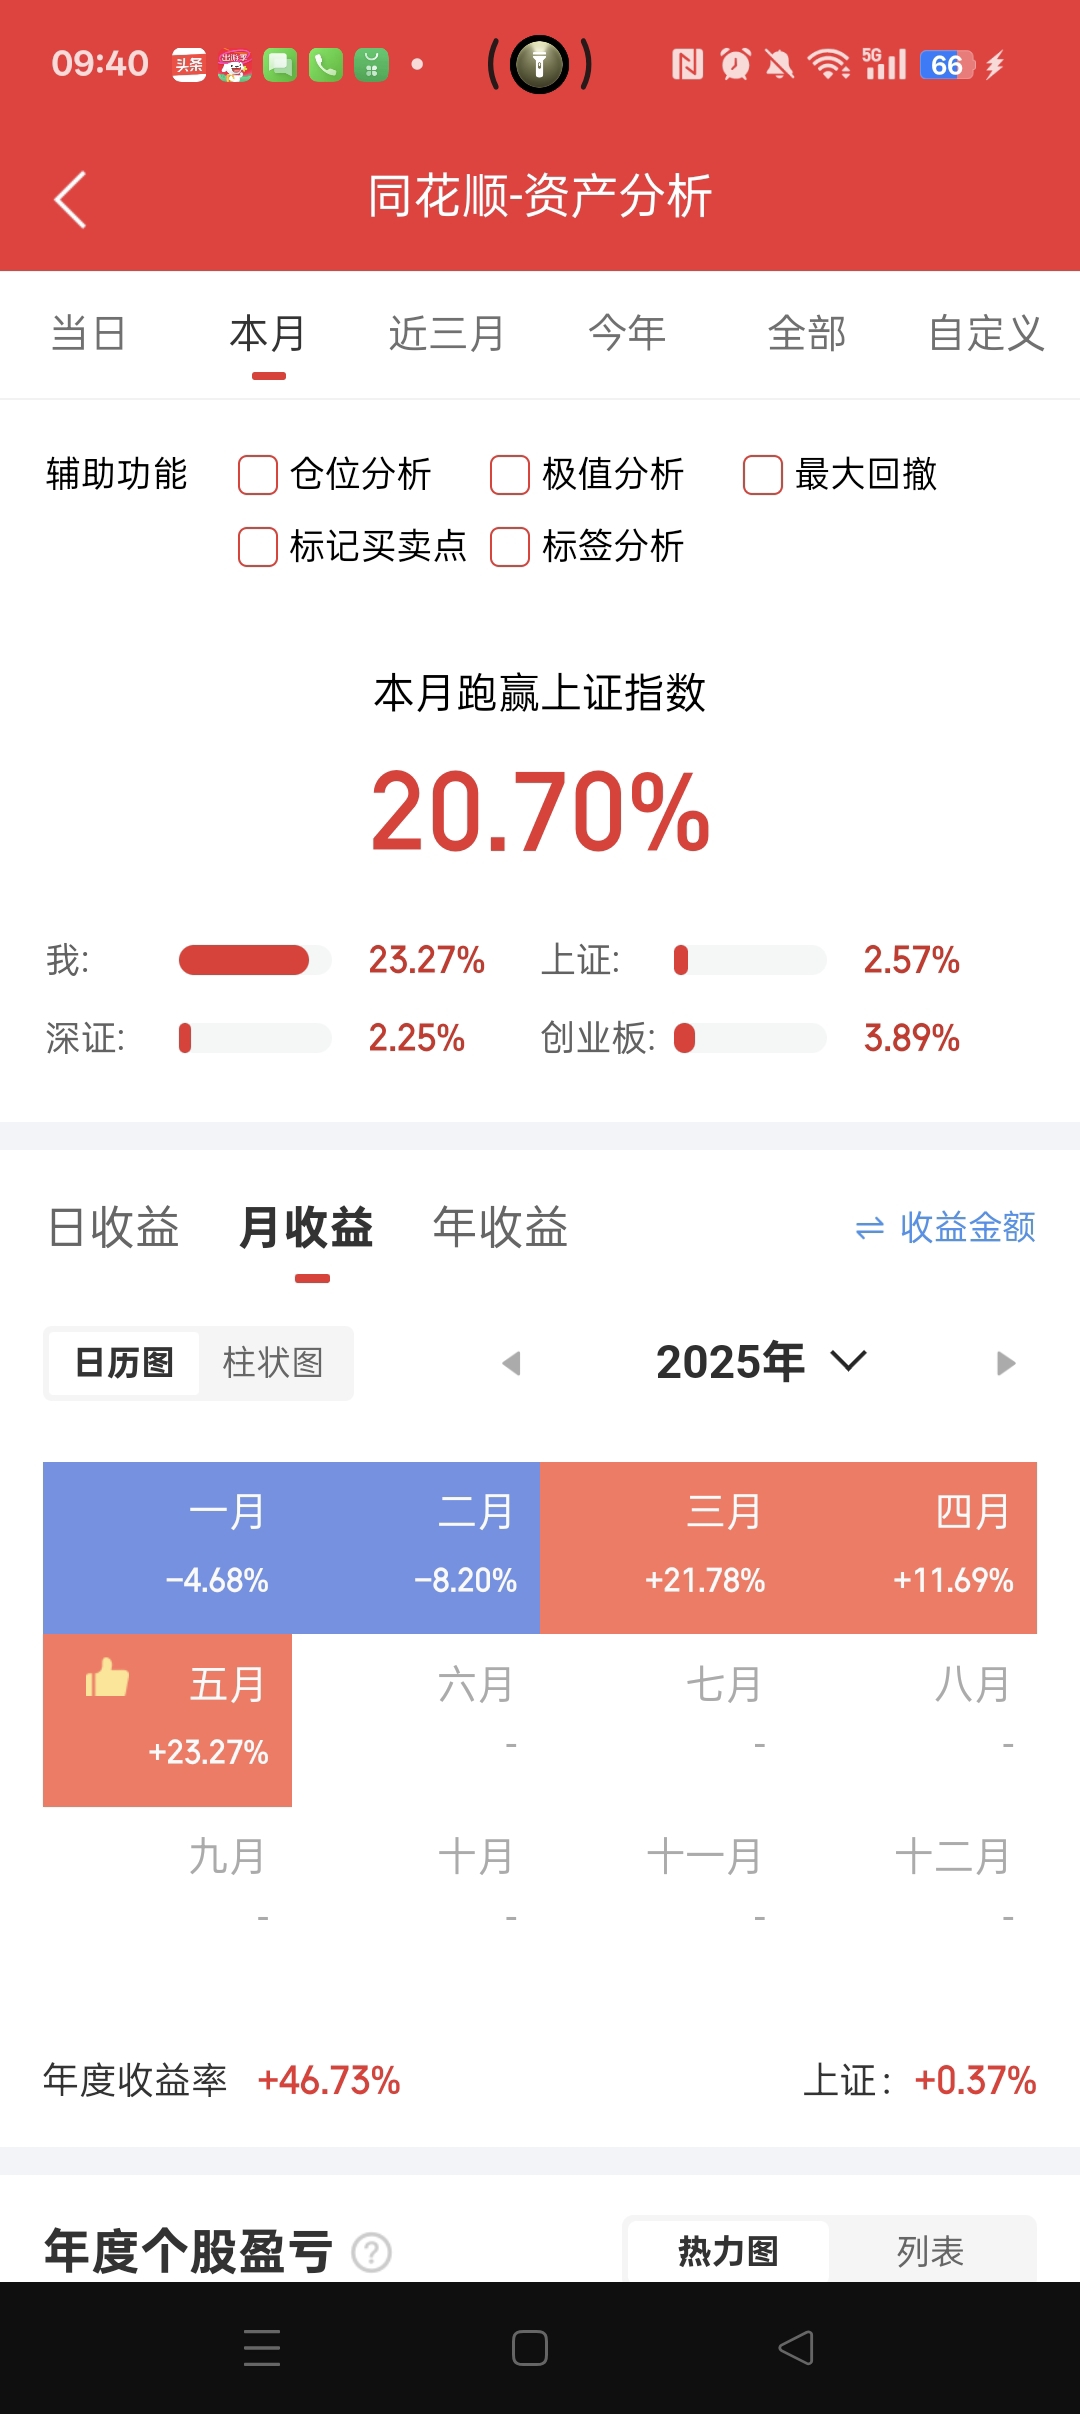Tap the thumbs-up icon on 五月
The image size is (1080, 2414).
107,1678
